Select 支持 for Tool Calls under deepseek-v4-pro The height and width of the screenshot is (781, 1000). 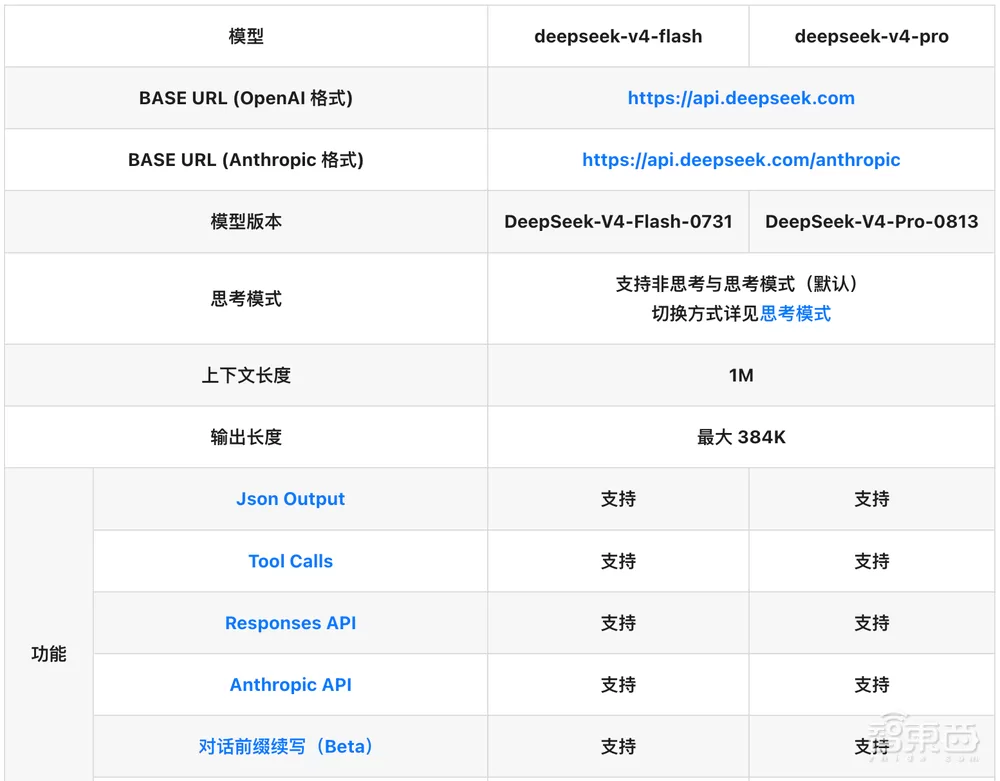[871, 561]
